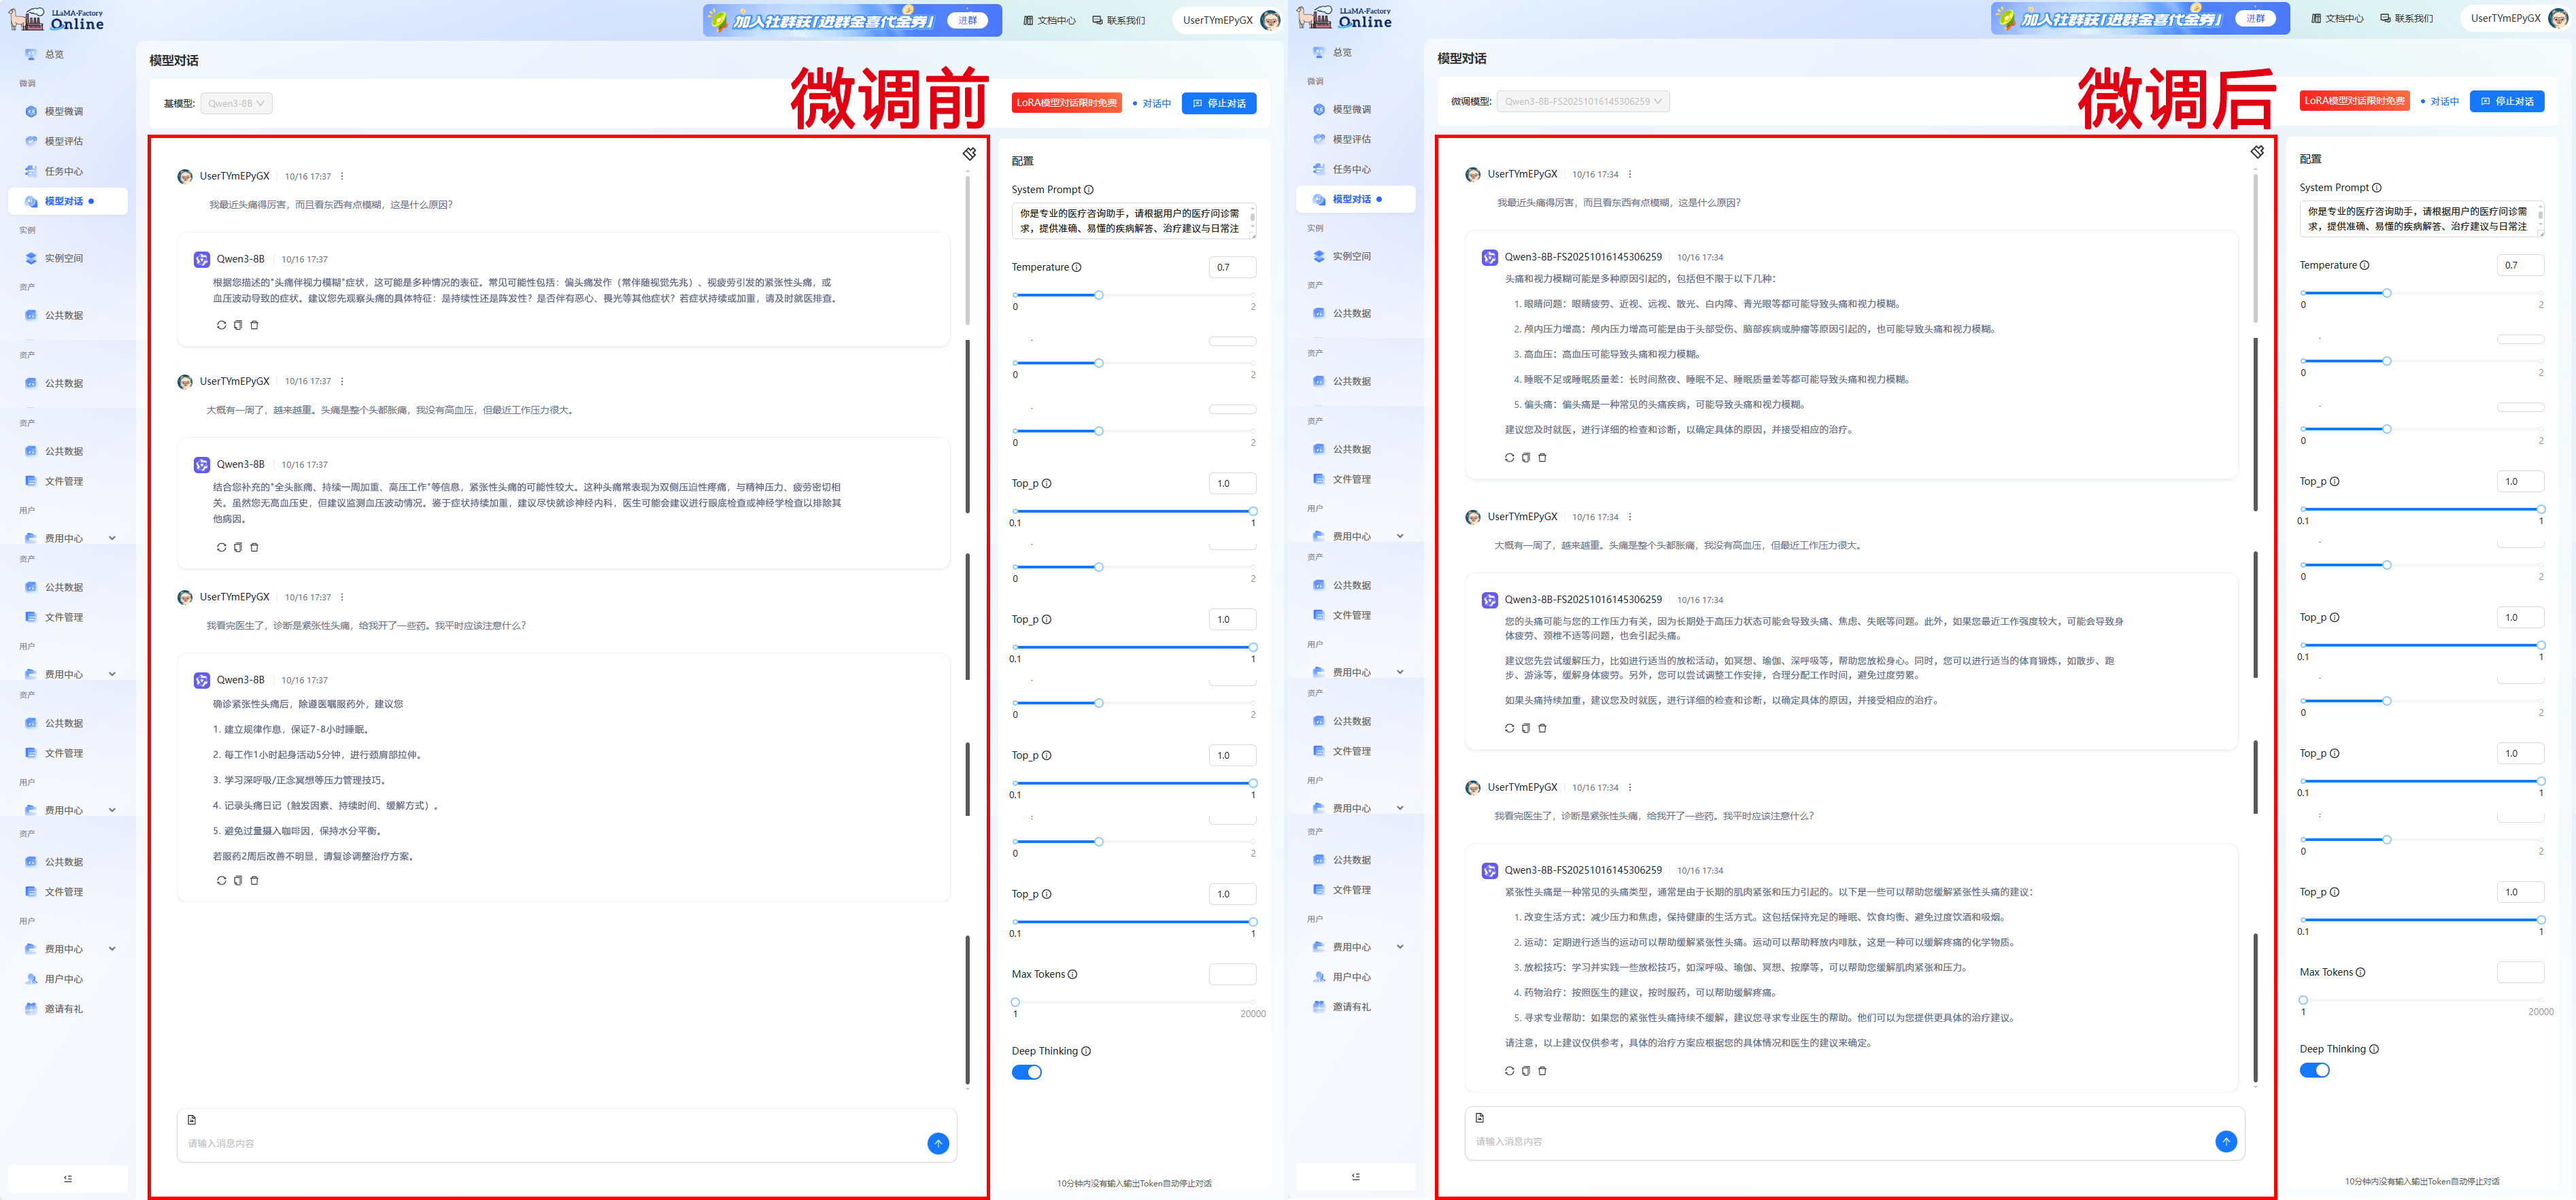Toggle Deep Thinking in the right window
Viewport: 2576px width, 1200px height.
pyautogui.click(x=2314, y=1070)
